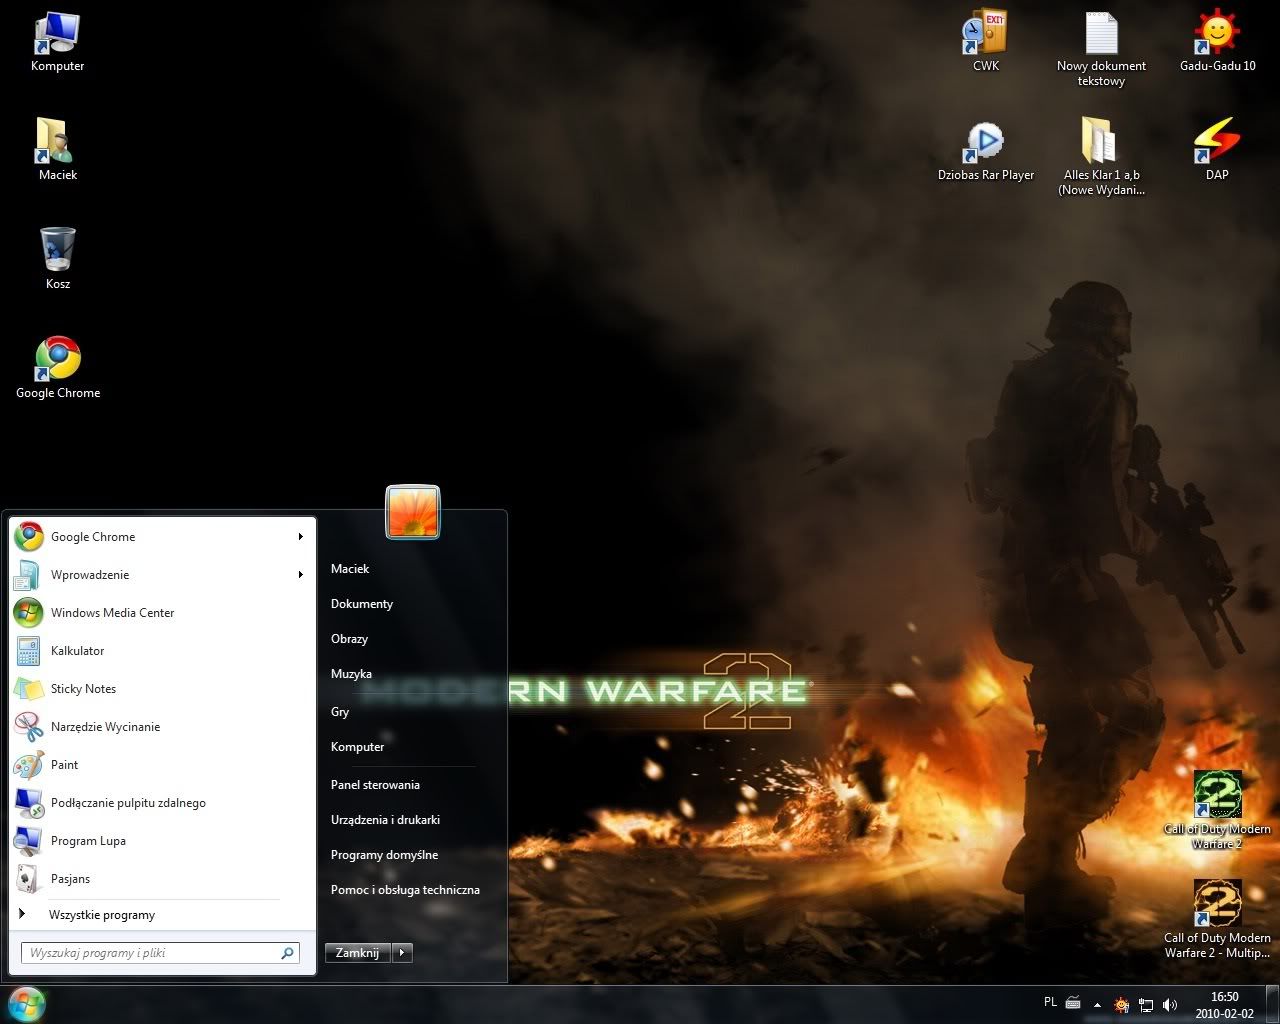Click the Wyszukaj programy i pliki search box
Screen dimensions: 1280x1024
coord(160,953)
